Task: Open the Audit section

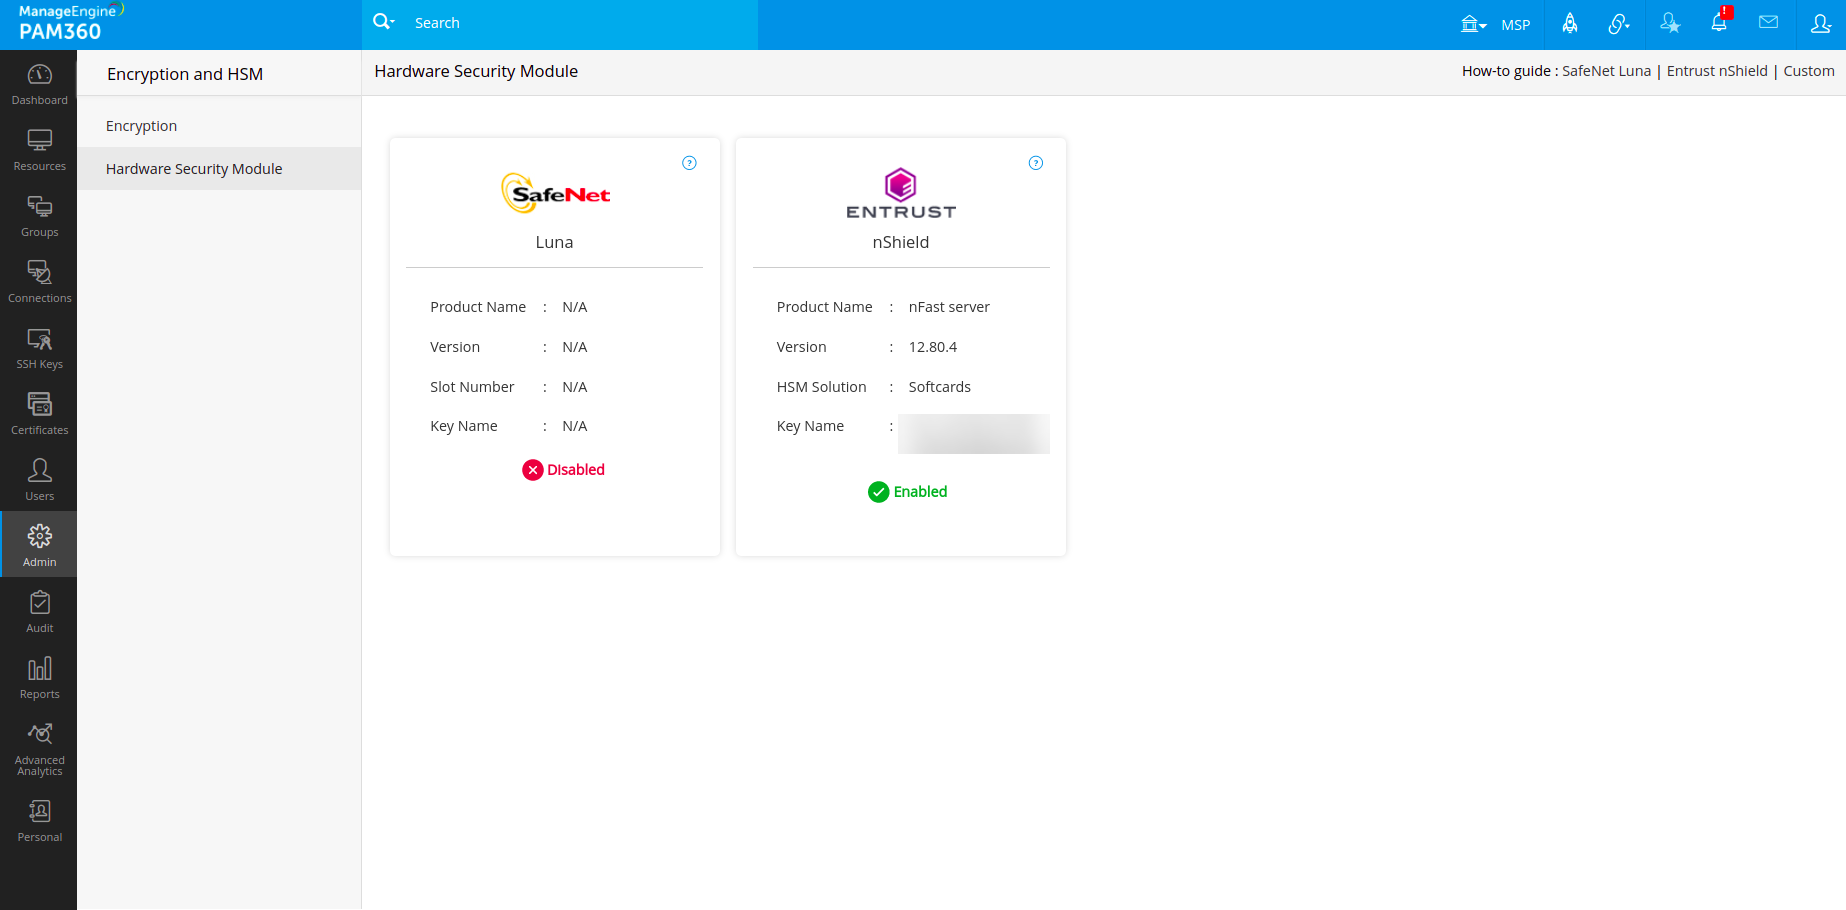Action: [39, 613]
